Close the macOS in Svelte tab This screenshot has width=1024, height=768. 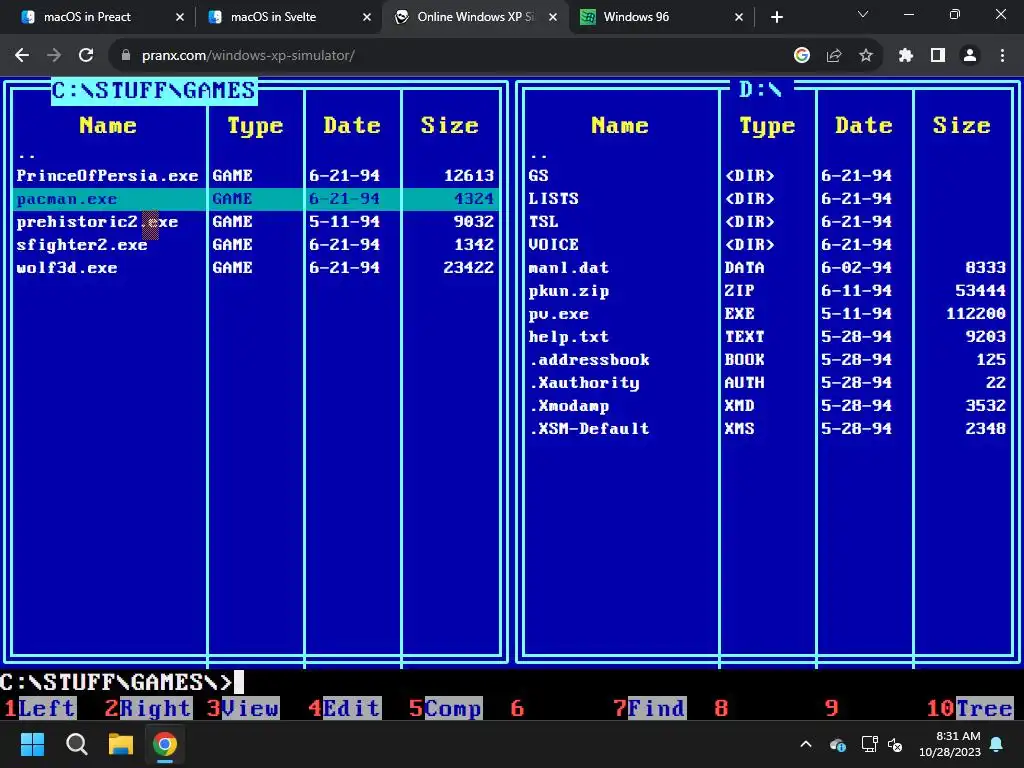point(366,17)
